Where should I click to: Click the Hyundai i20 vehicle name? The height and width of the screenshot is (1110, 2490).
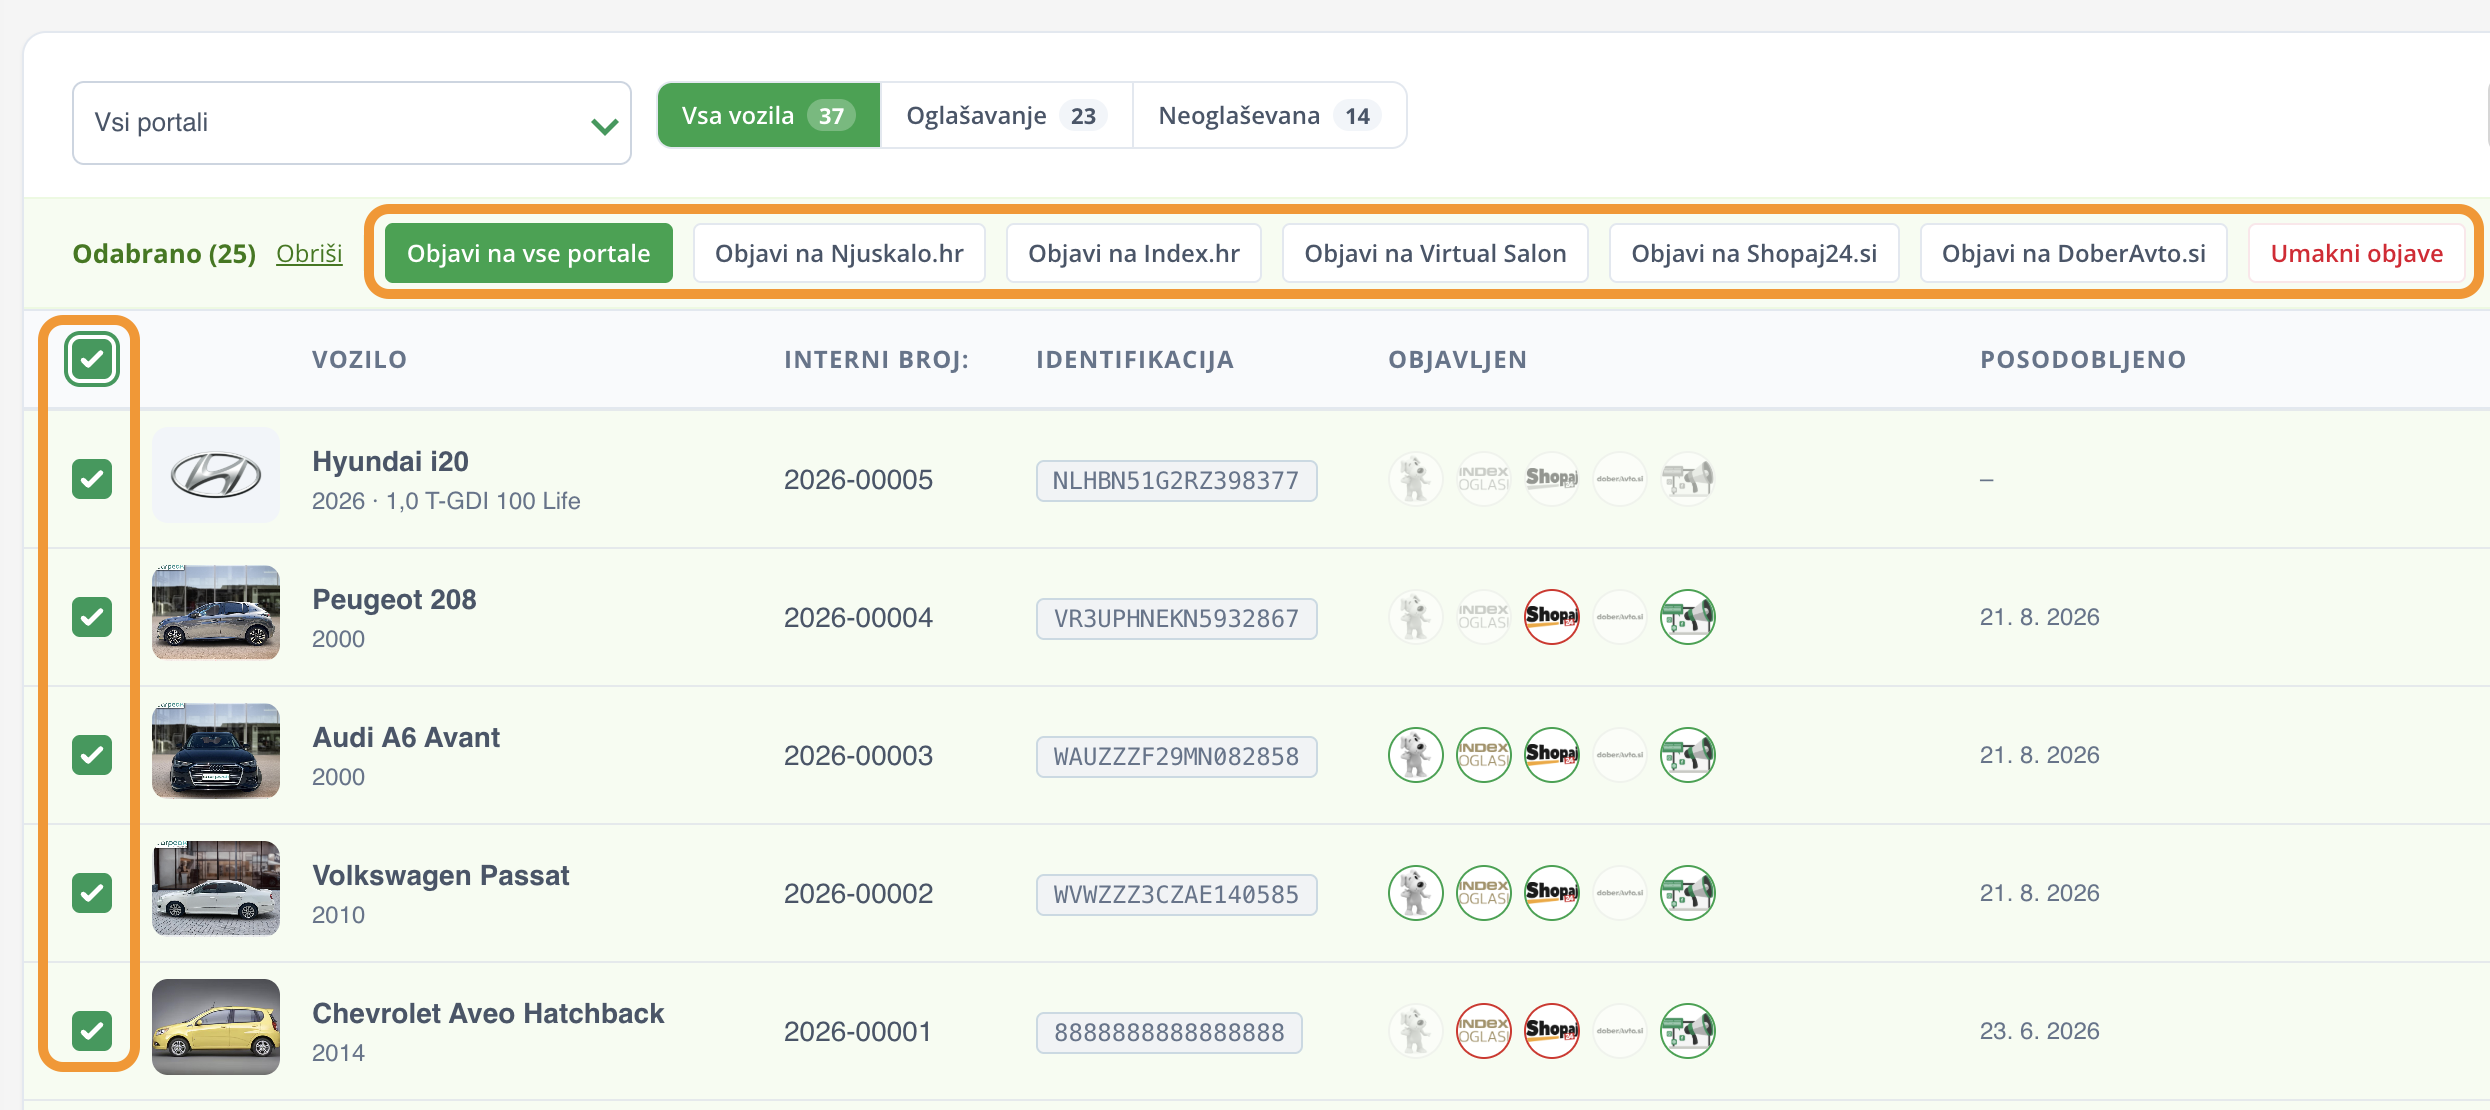coord(390,462)
